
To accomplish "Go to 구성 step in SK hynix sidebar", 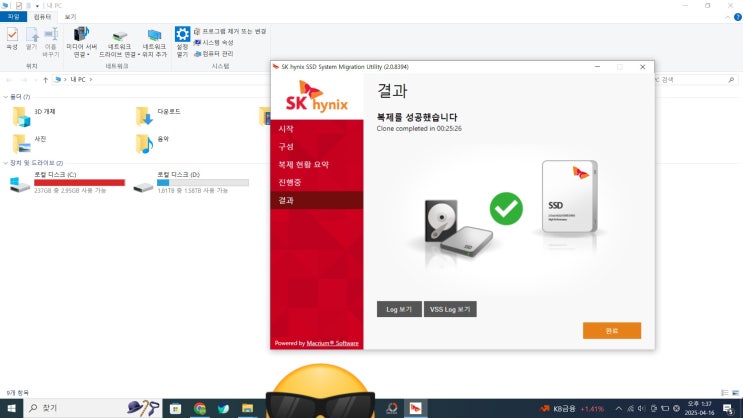I will 317,147.
